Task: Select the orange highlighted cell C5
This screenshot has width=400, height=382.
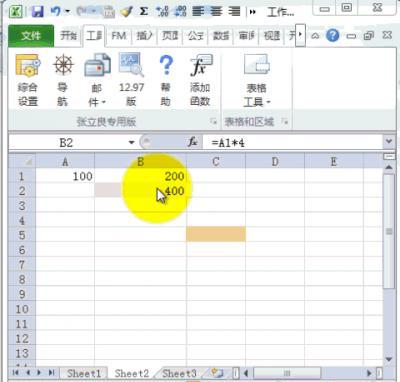Action: [x=216, y=234]
